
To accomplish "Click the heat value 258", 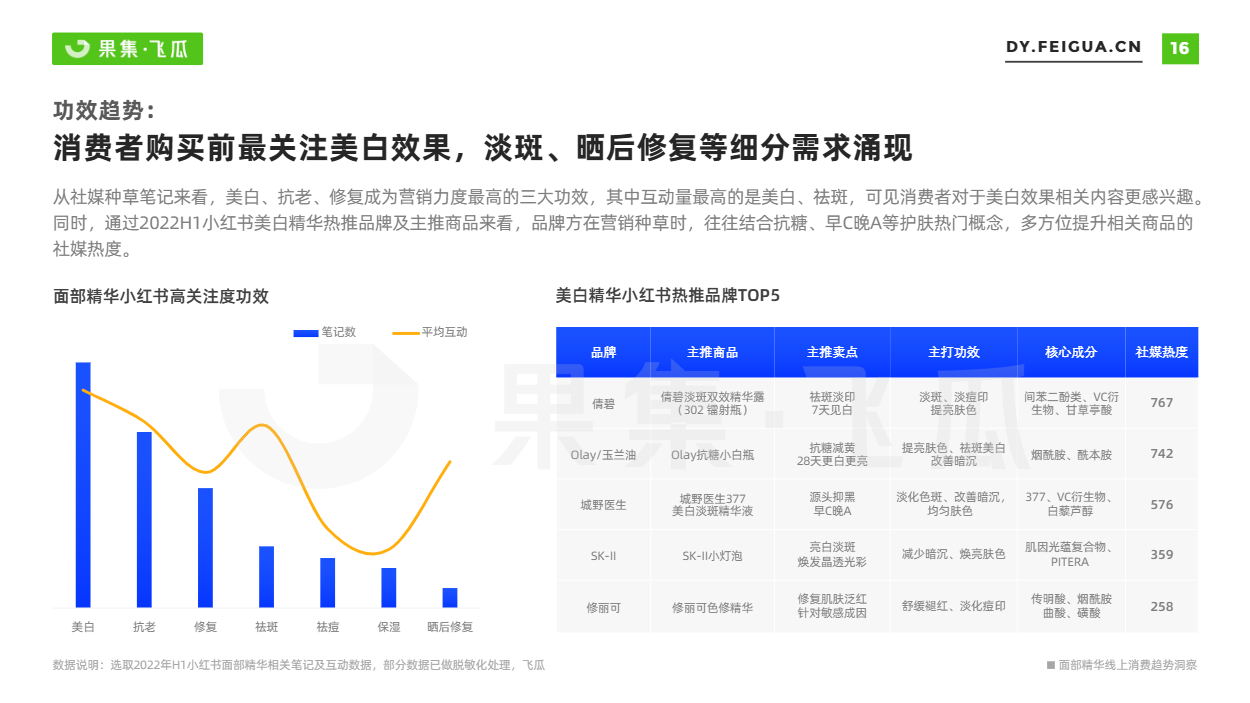I will [x=1162, y=607].
